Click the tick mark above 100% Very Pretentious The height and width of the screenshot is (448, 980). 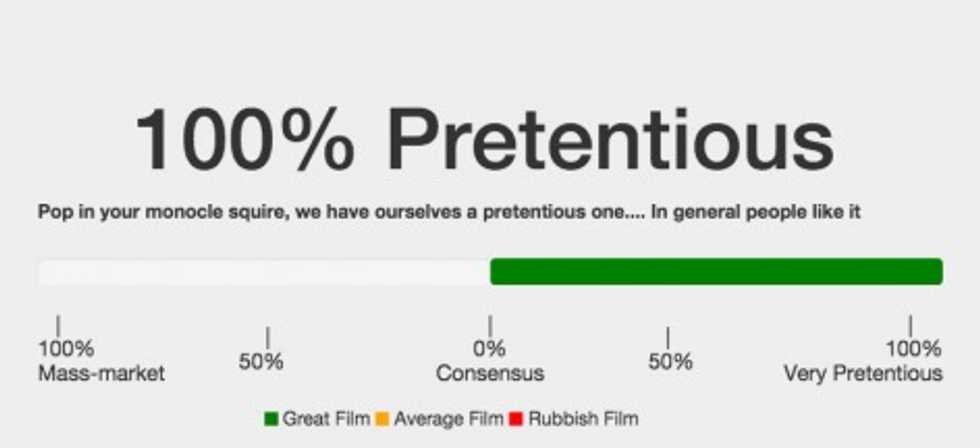click(x=910, y=327)
